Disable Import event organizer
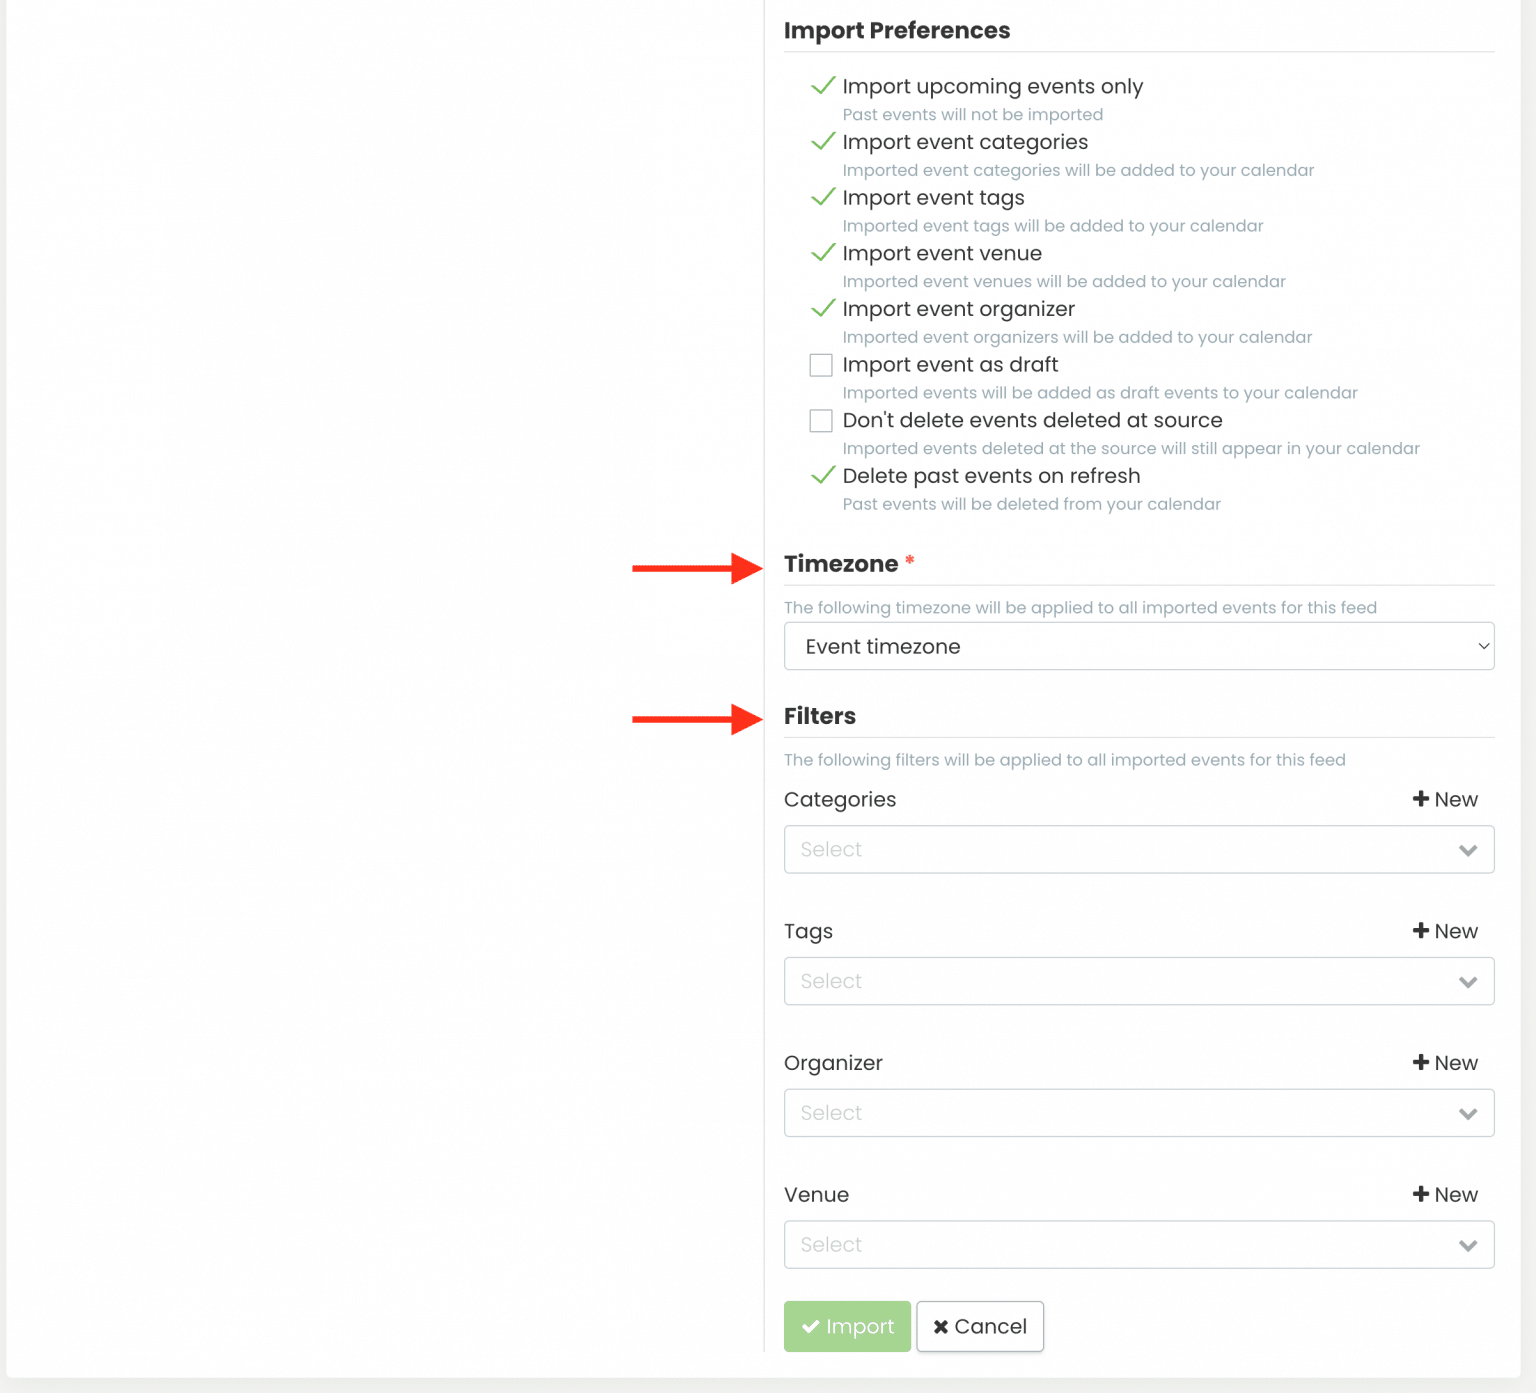This screenshot has height=1393, width=1536. [822, 309]
